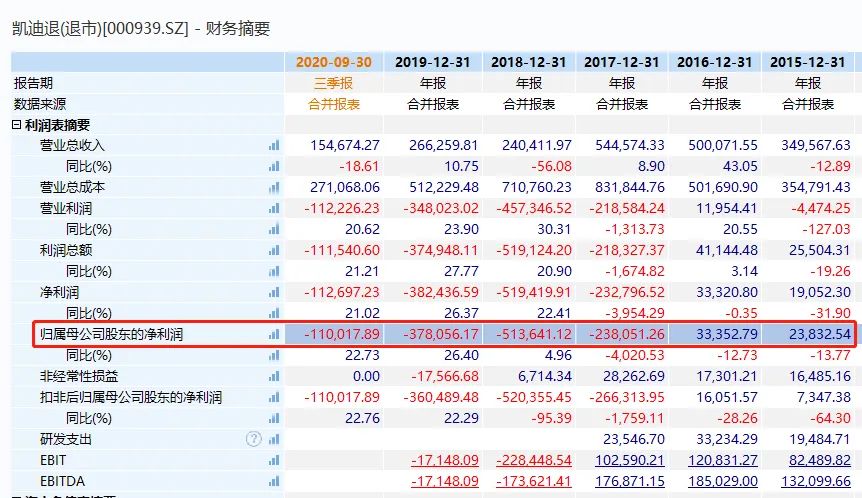Image resolution: width=862 pixels, height=498 pixels.
Task: Open chart icon for 同比(%) under 营业总收入
Action: tap(274, 166)
